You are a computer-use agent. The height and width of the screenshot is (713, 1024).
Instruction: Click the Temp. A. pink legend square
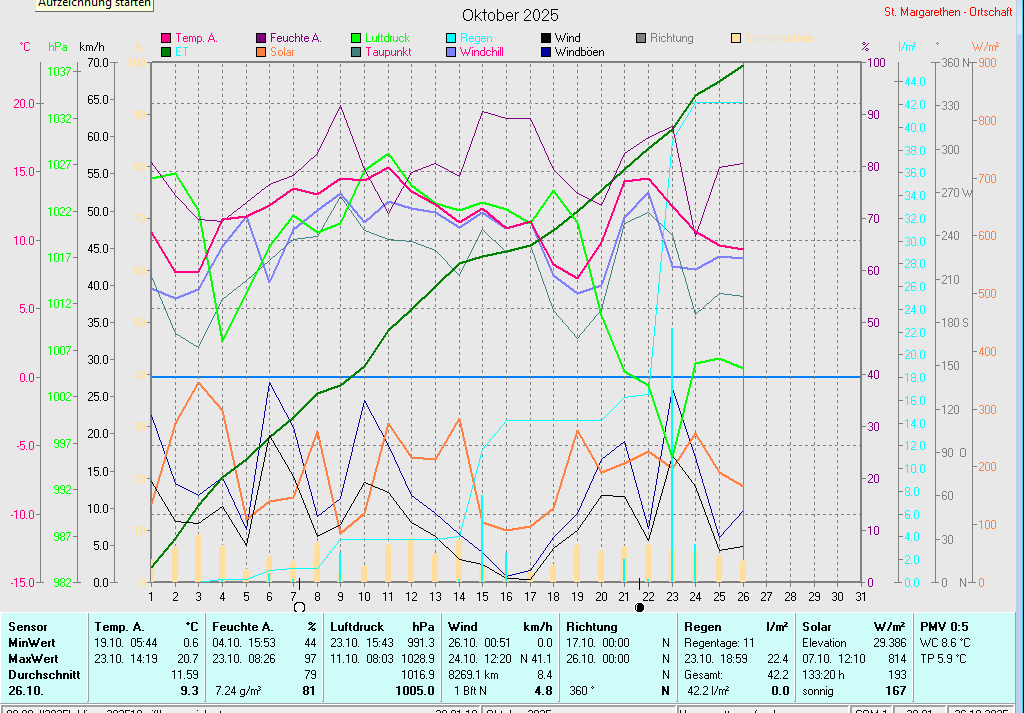(x=166, y=38)
